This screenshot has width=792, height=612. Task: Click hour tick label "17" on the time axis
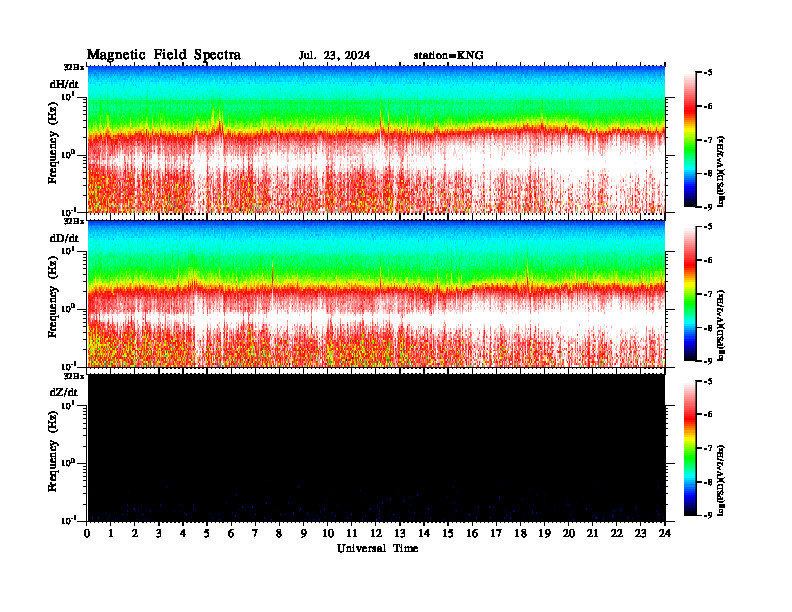[x=496, y=534]
